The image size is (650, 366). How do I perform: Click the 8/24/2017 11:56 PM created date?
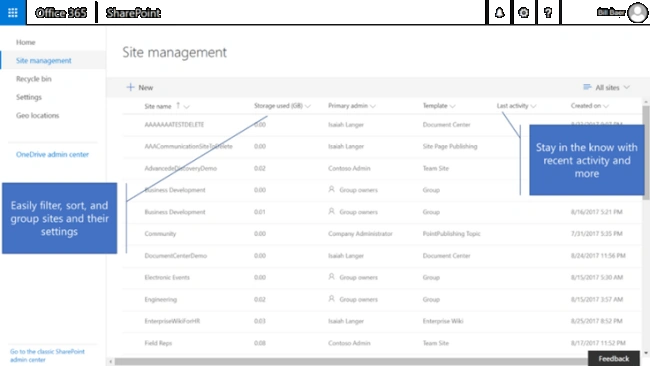pyautogui.click(x=598, y=256)
